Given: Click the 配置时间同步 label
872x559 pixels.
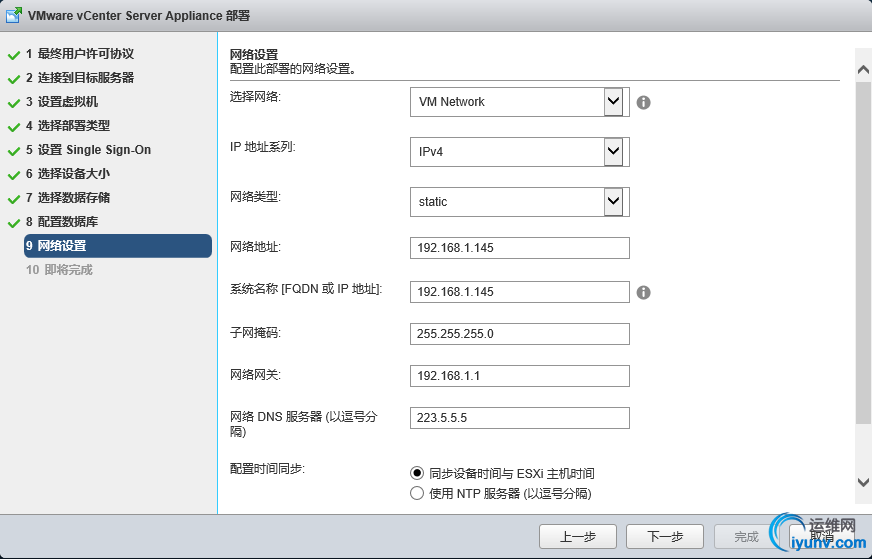Looking at the screenshot, I should point(267,469).
